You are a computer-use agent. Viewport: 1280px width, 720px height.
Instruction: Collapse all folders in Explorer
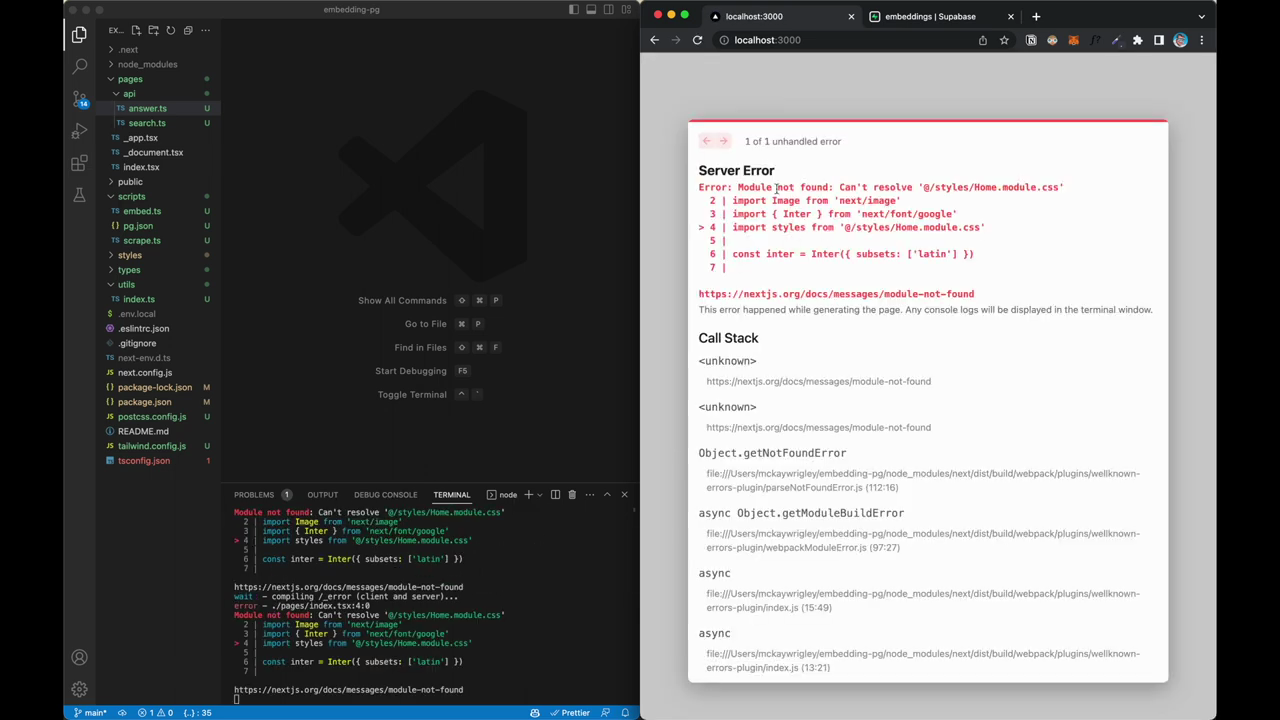click(x=187, y=30)
